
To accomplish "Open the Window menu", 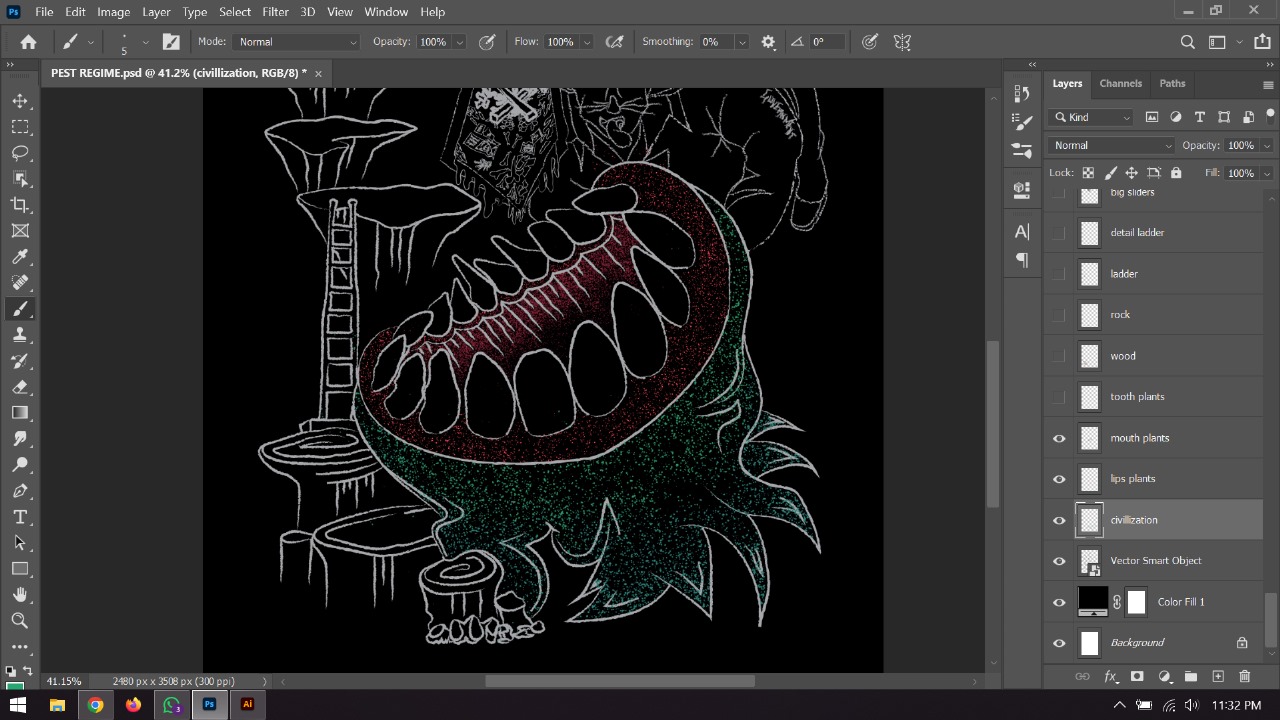I will click(x=386, y=12).
